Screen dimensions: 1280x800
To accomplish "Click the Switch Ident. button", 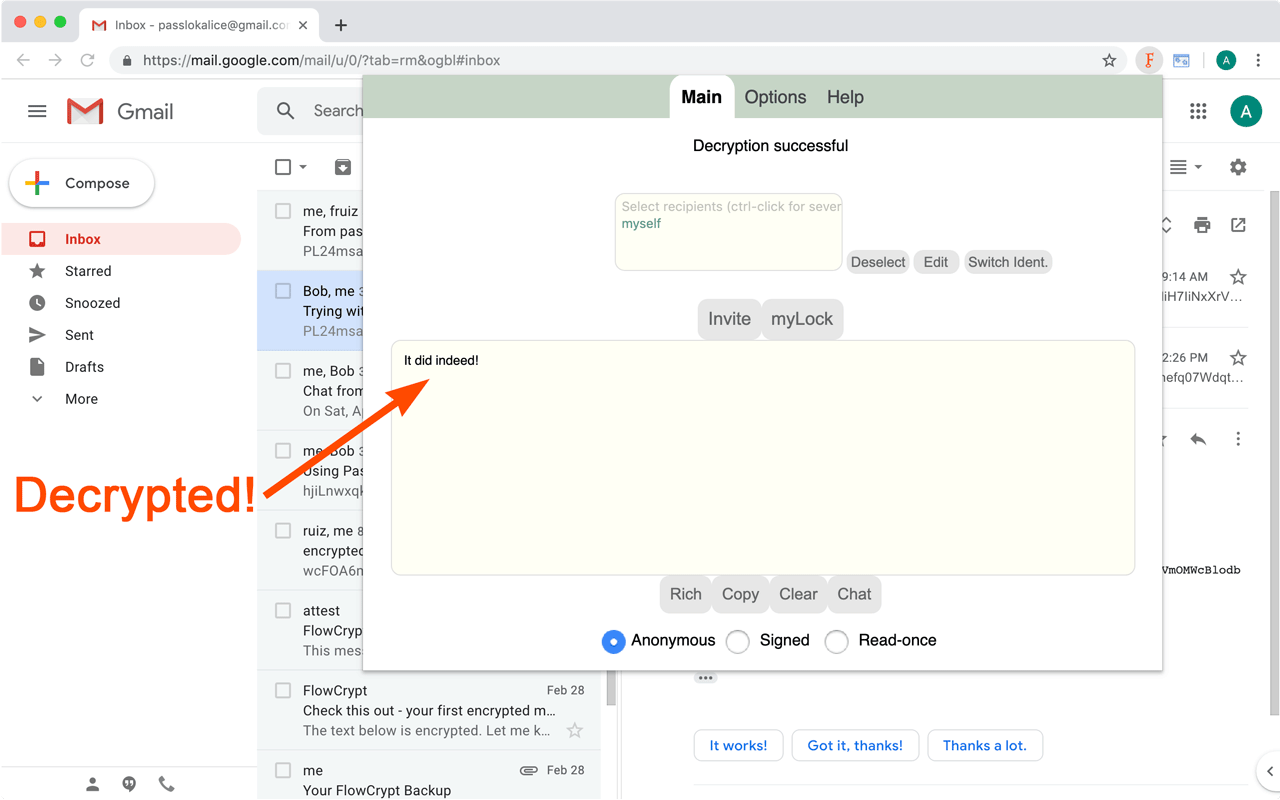I will pos(1008,262).
